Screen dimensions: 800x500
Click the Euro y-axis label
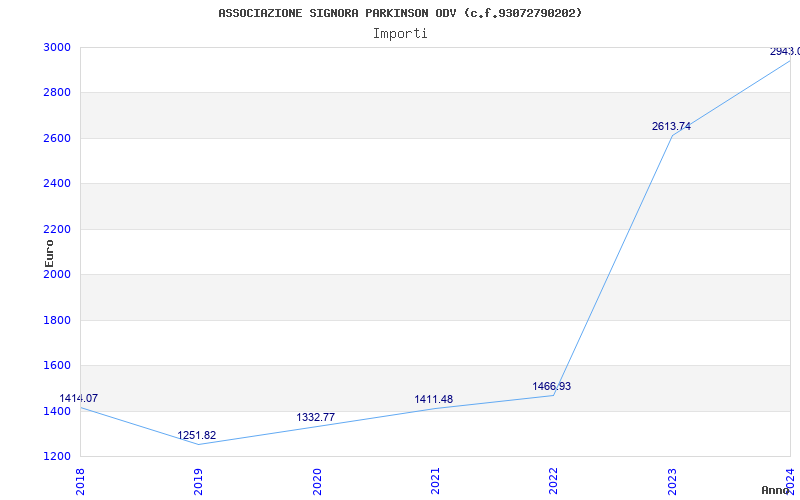[x=49, y=252]
